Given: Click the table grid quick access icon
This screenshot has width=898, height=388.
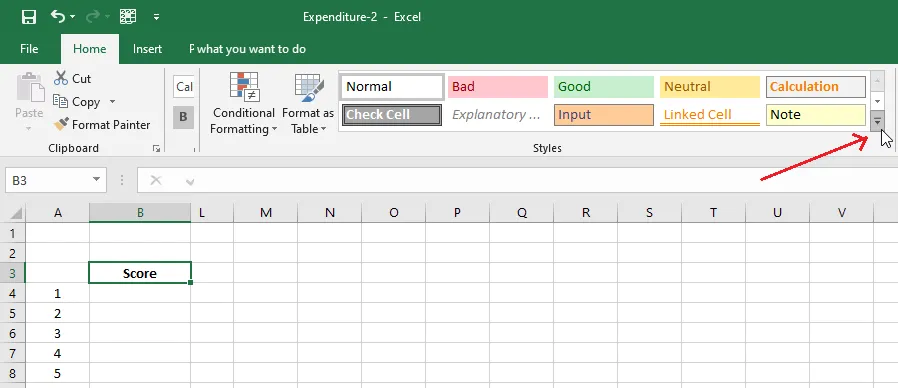Looking at the screenshot, I should (x=128, y=17).
